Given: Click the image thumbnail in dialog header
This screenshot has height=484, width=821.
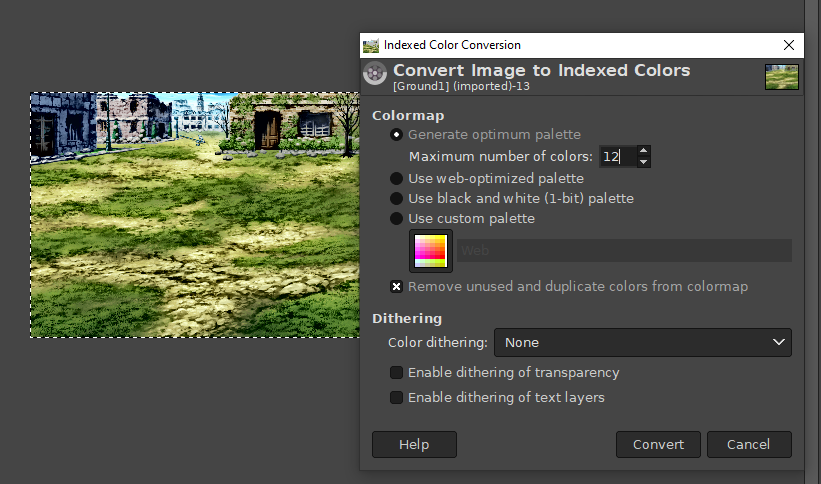Looking at the screenshot, I should [781, 77].
